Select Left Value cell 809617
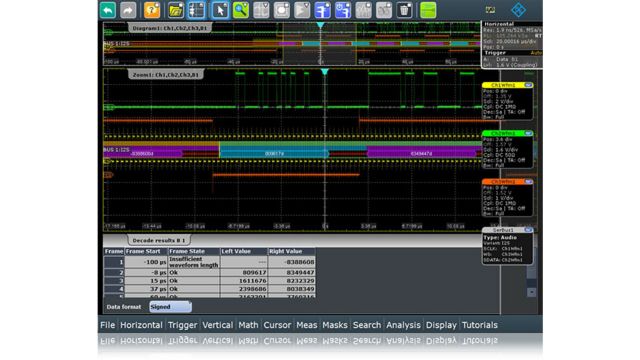The width and height of the screenshot is (640, 360). (244, 272)
